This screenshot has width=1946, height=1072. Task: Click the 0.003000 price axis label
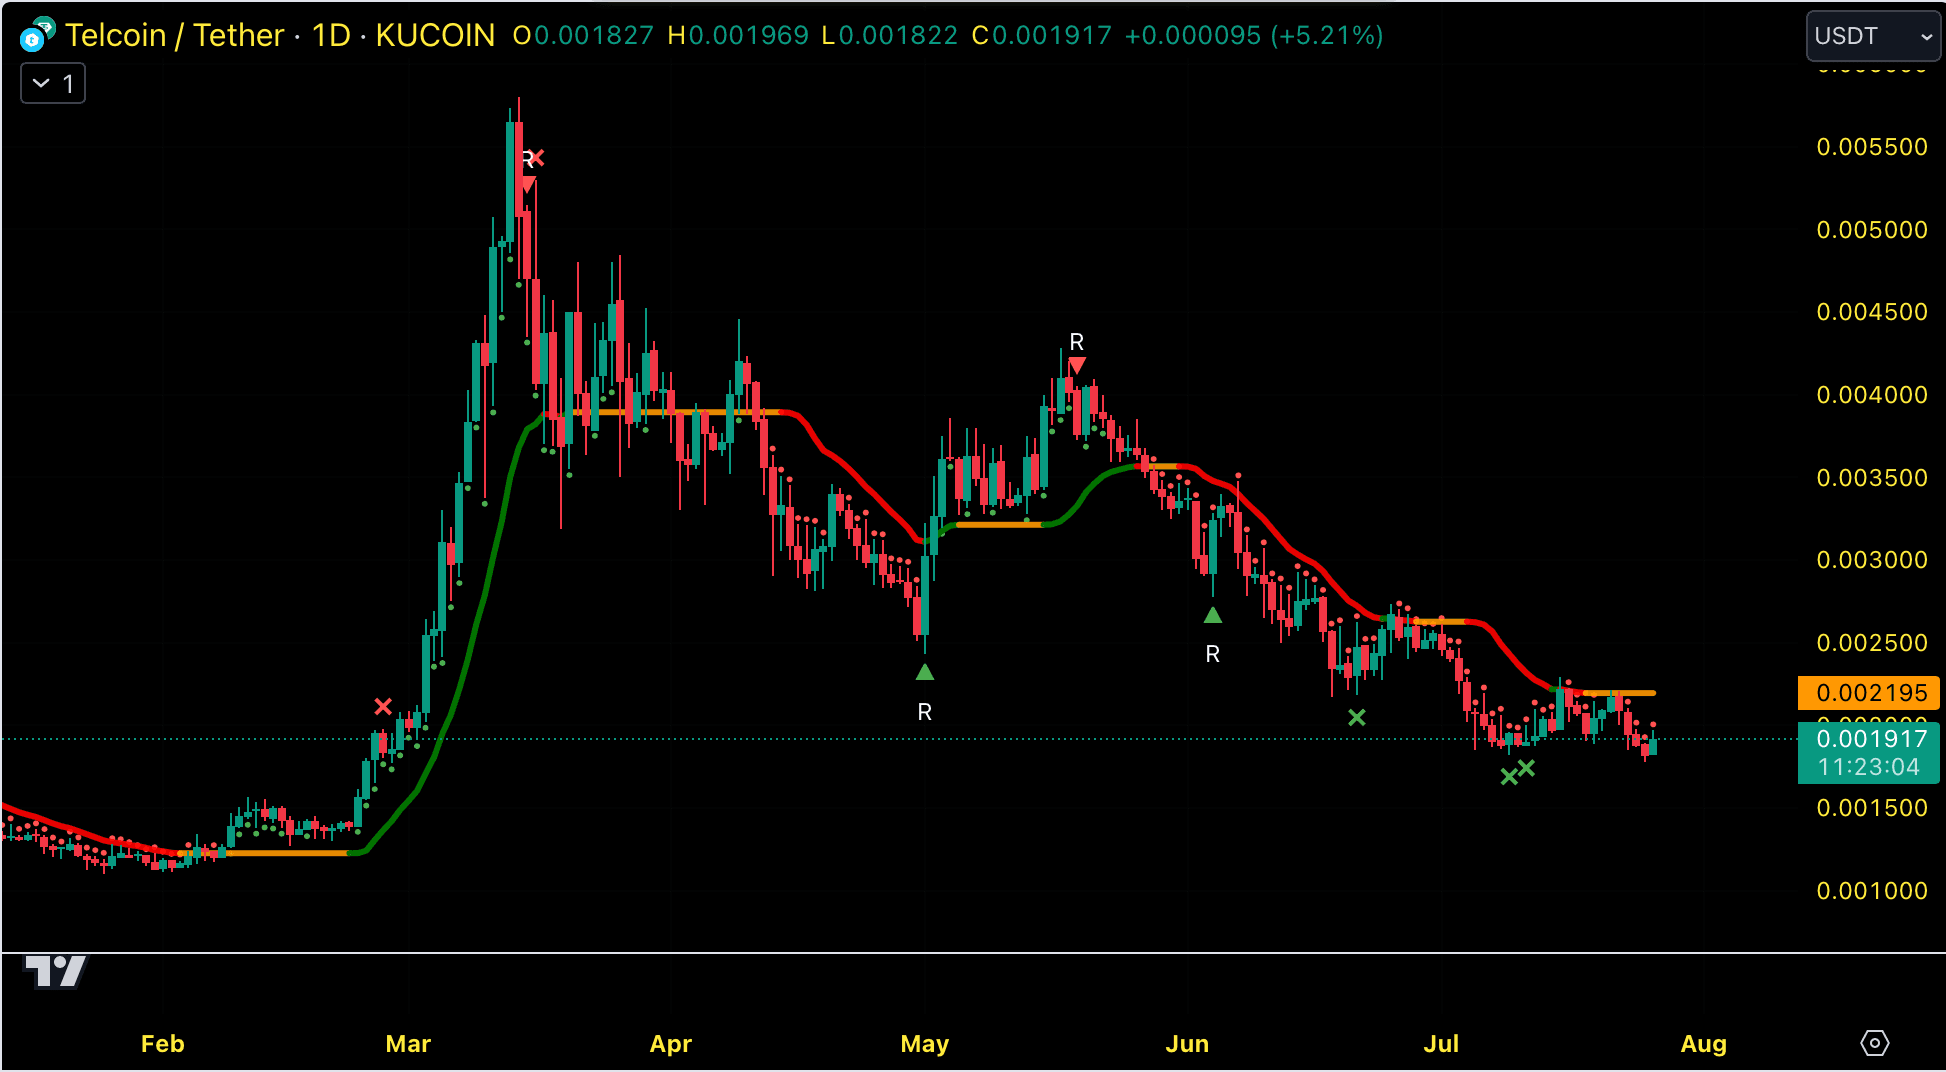[1872, 560]
